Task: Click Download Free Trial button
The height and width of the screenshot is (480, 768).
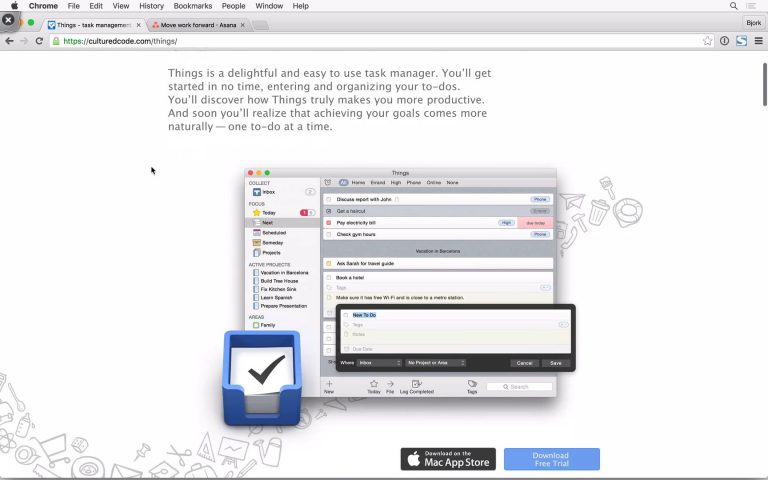Action: point(552,459)
